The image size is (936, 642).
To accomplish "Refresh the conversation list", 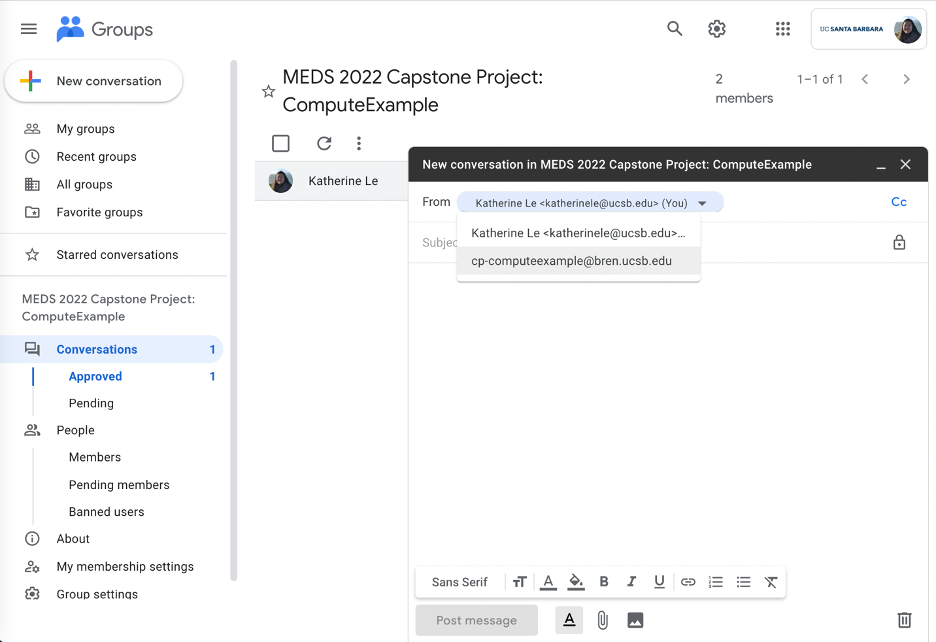I will (324, 143).
